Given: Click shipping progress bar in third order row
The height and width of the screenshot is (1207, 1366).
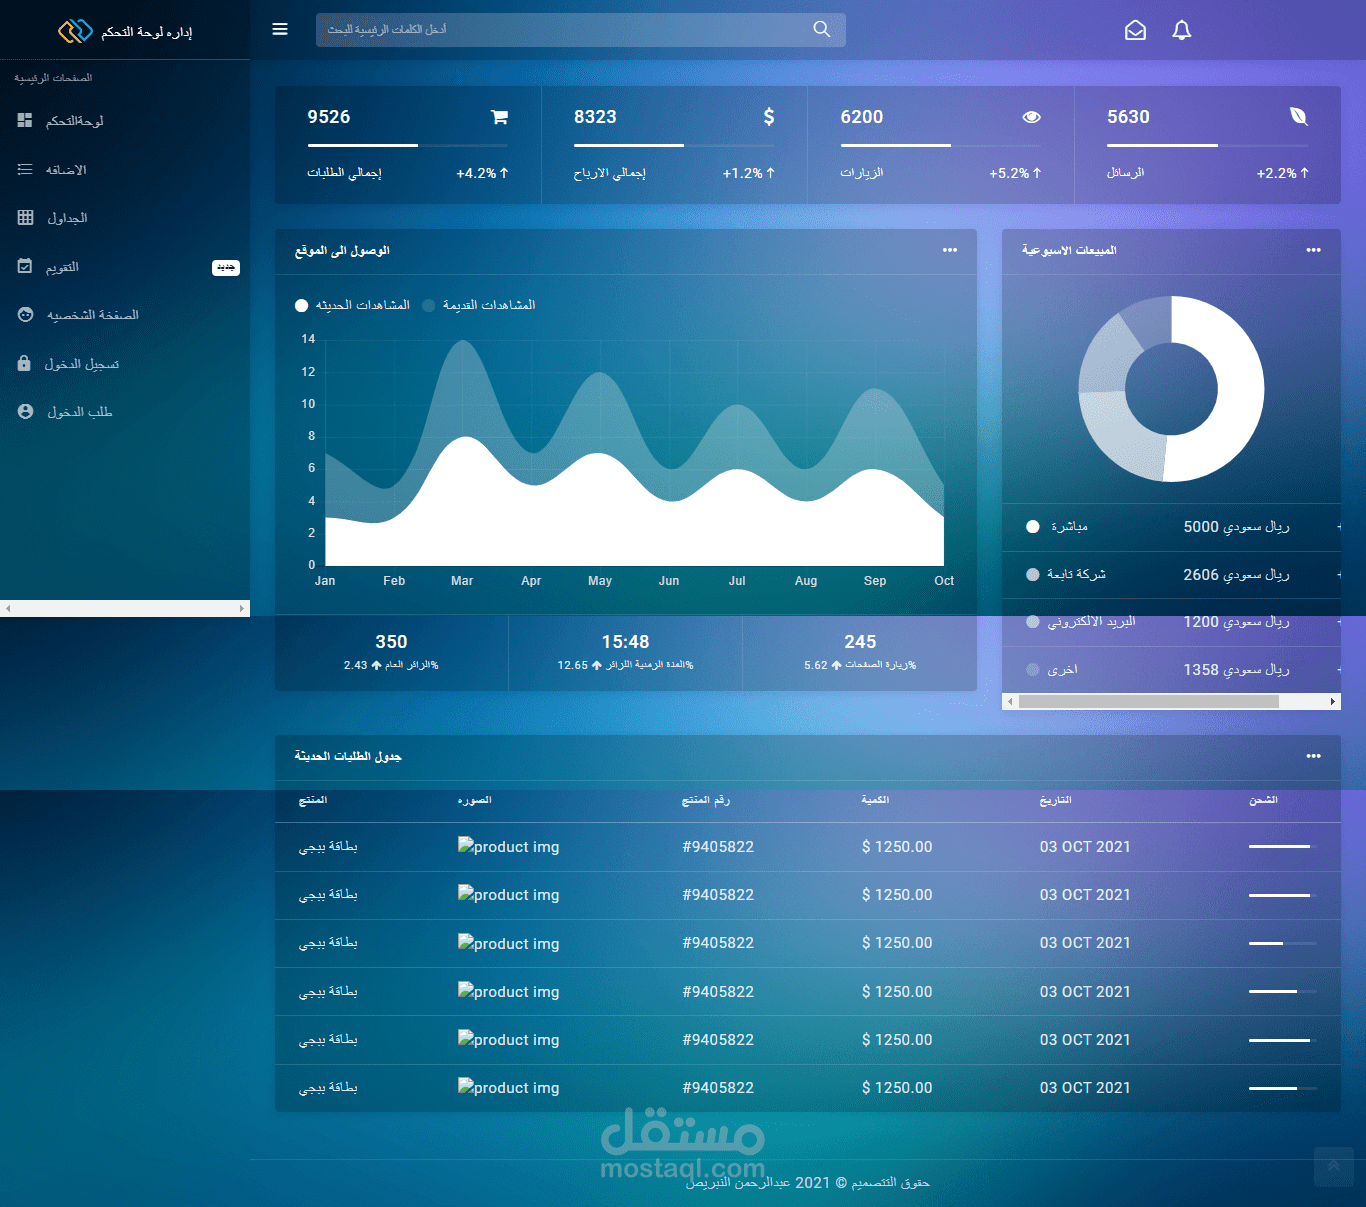Looking at the screenshot, I should tap(1283, 943).
